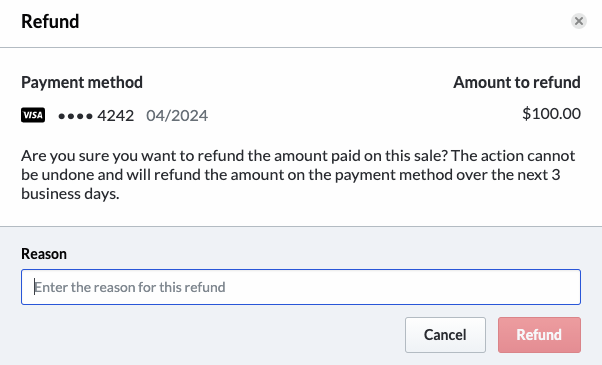
Task: Click the $100.00 refund amount
Action: (551, 114)
